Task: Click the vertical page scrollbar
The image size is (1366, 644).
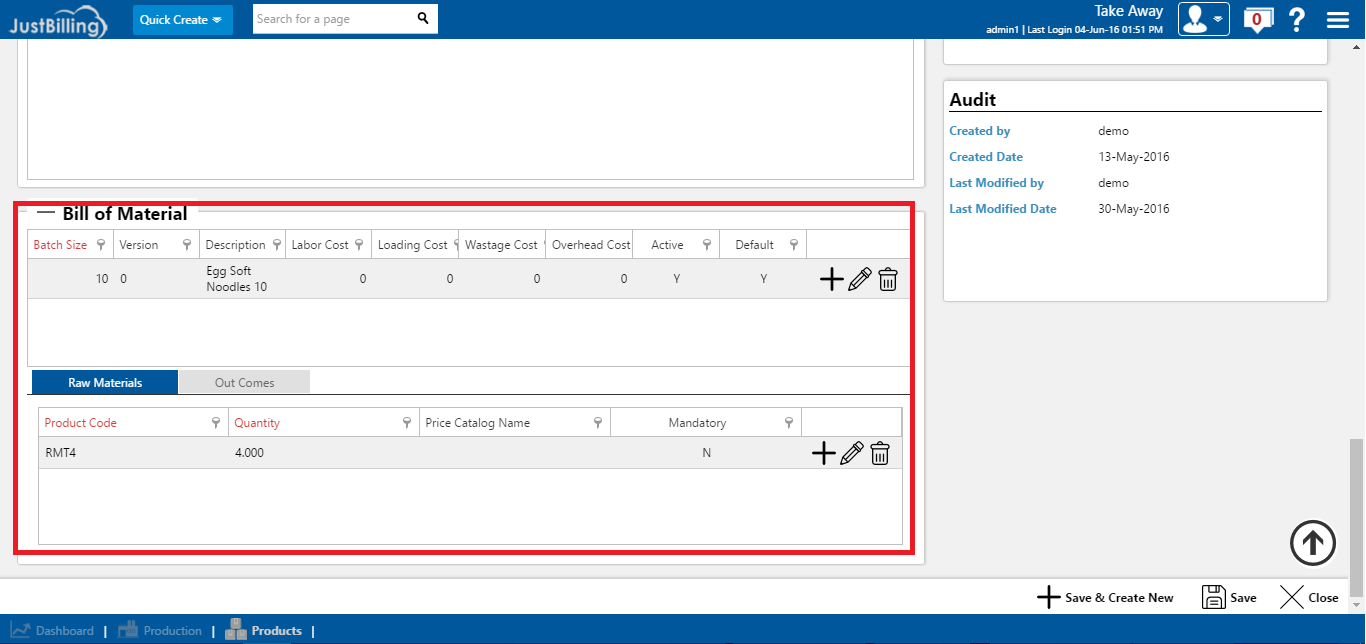Action: coord(1356,519)
